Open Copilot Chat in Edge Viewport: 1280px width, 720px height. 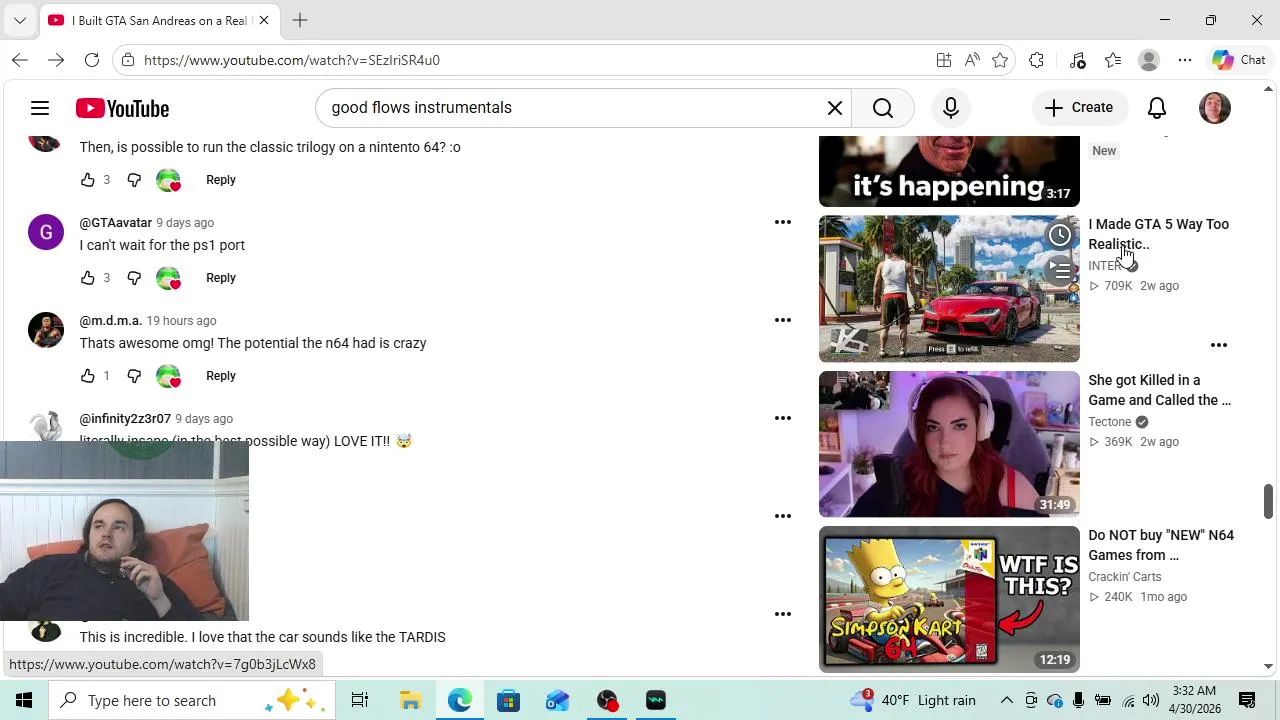tap(1240, 60)
